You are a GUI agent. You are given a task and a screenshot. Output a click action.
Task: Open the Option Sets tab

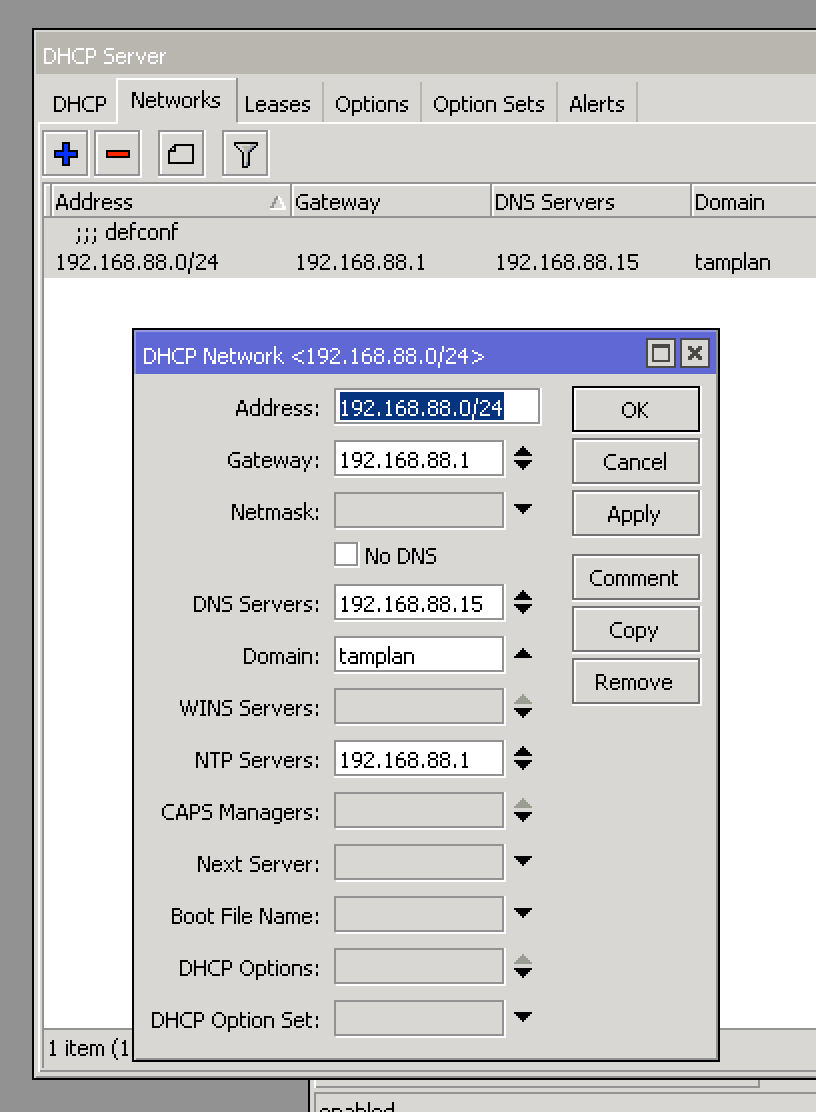point(489,104)
